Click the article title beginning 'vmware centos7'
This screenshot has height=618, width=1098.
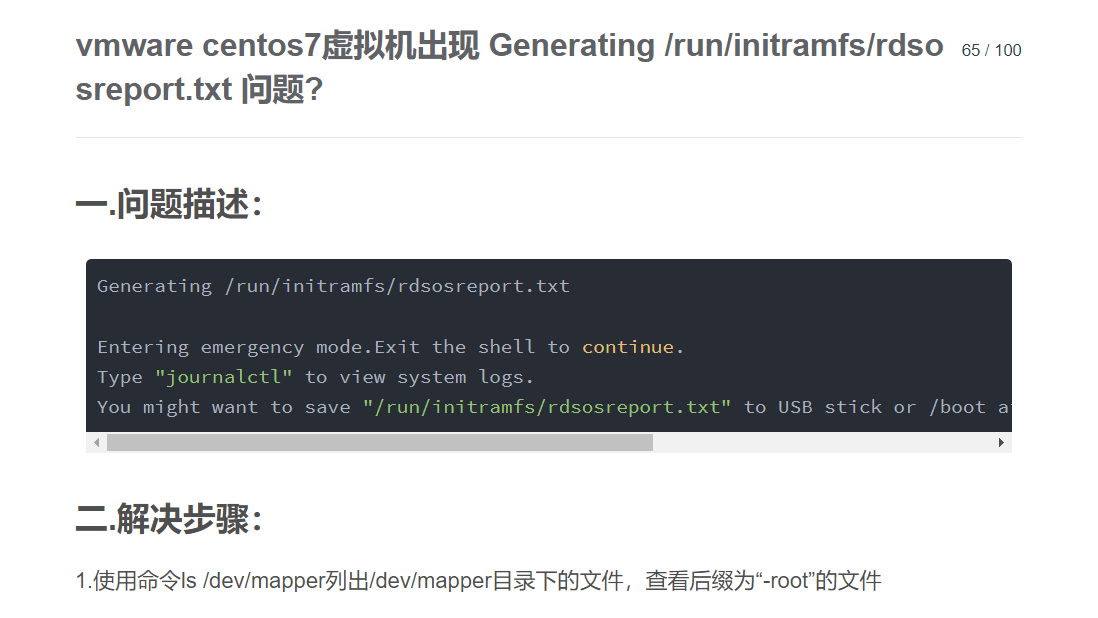pos(509,67)
